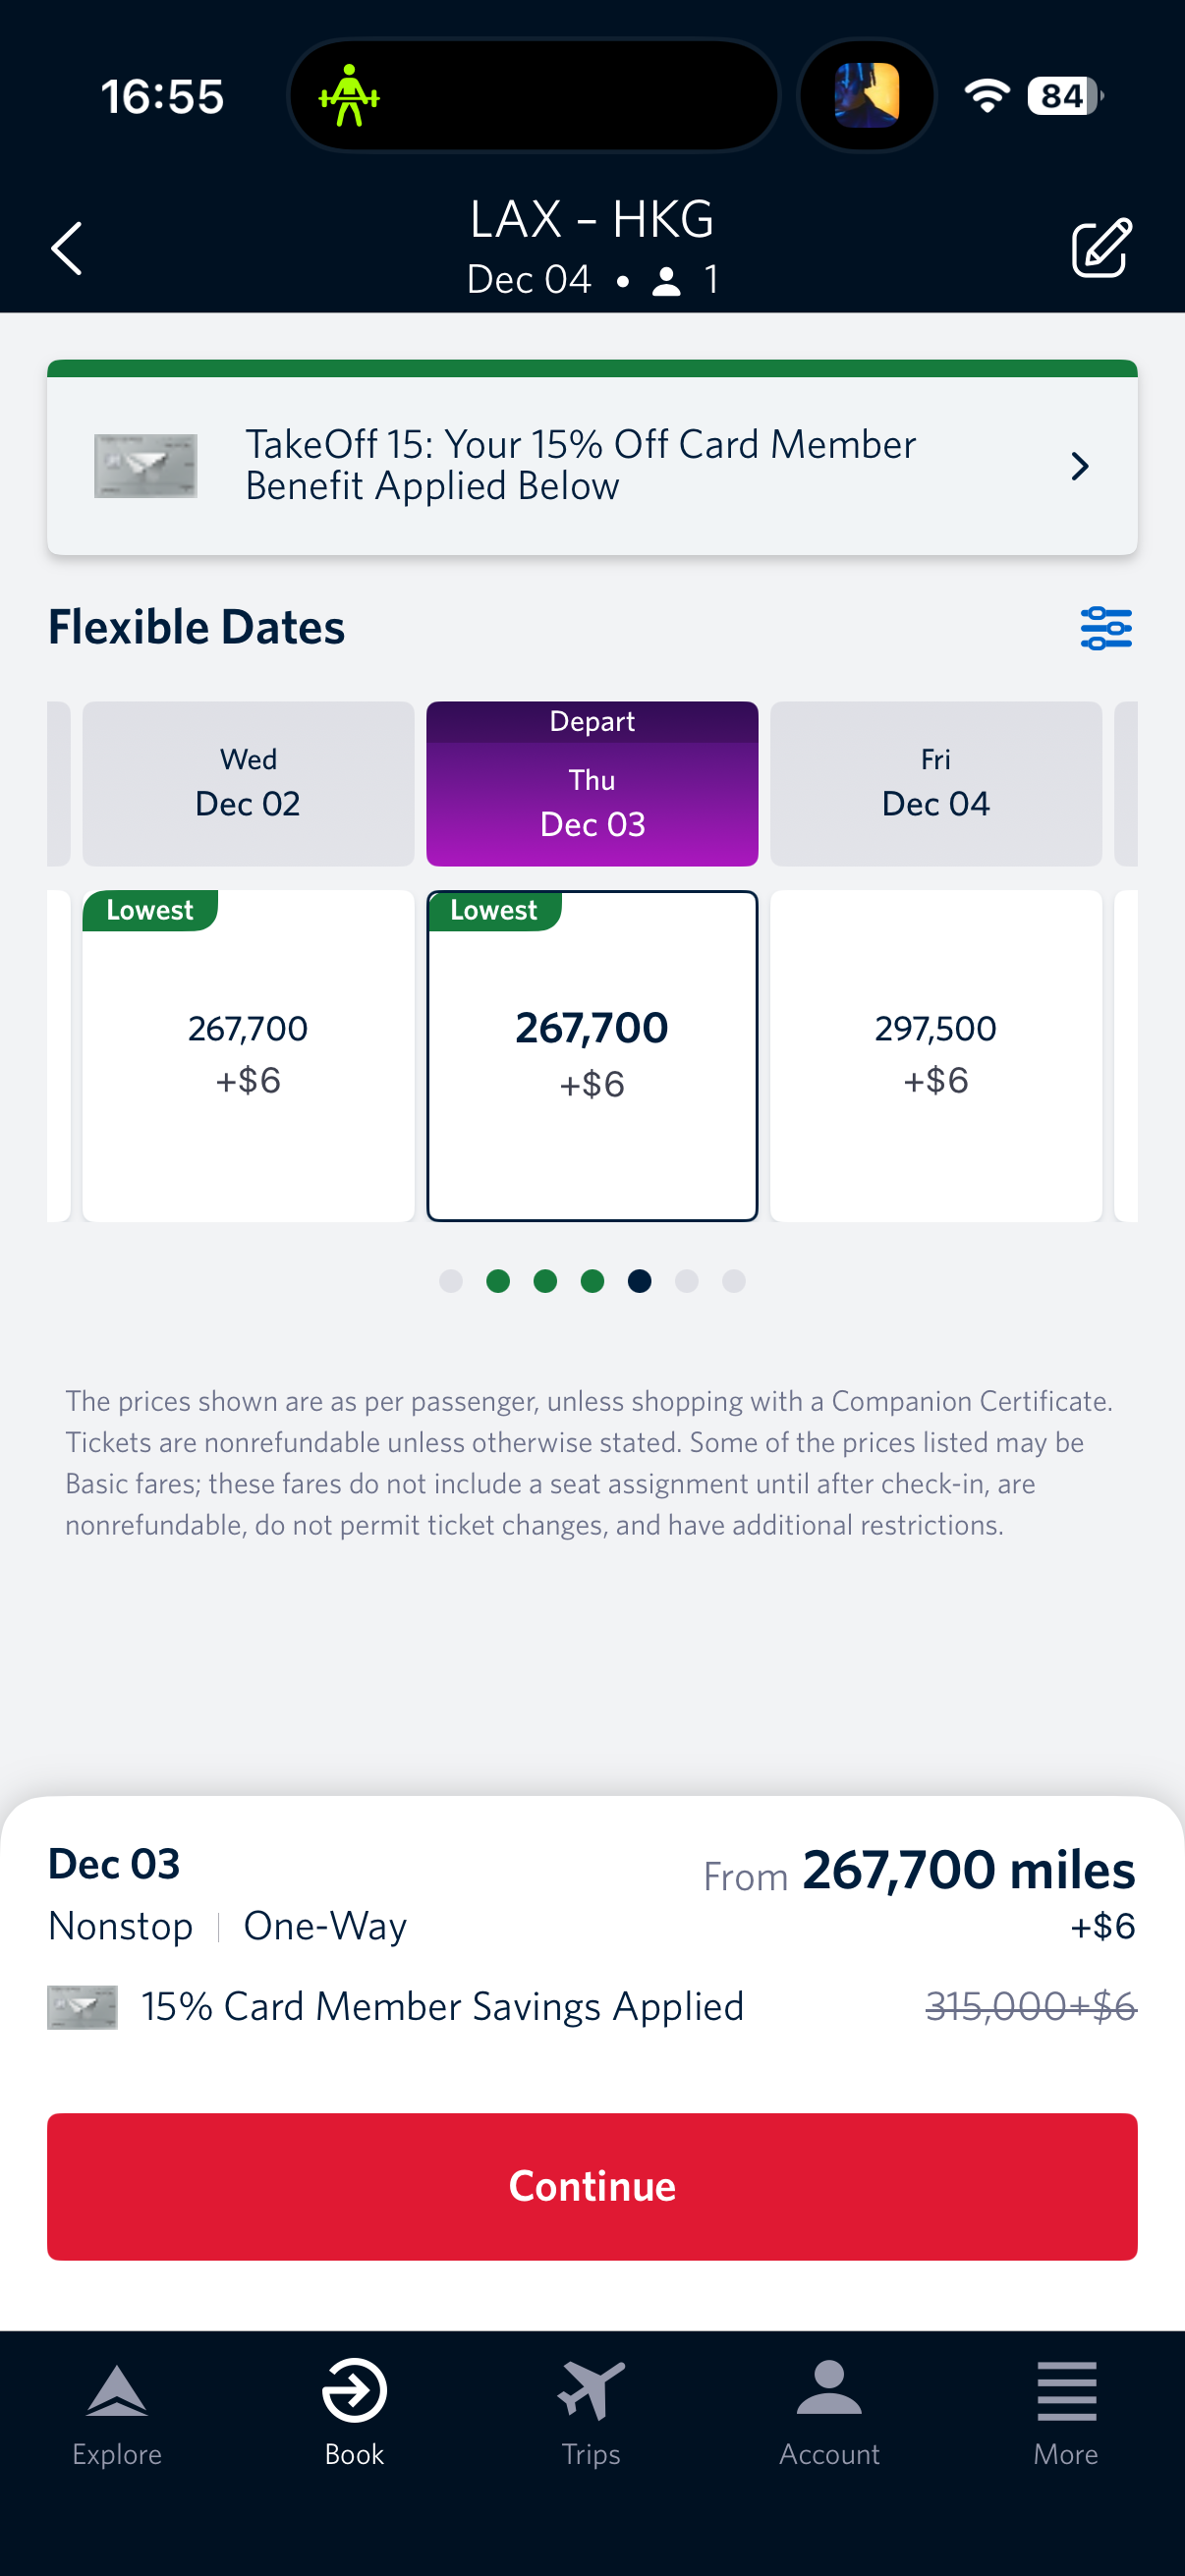The image size is (1185, 2576).
Task: Choose the 267,700 miles fare for Dec 02
Action: [x=248, y=1055]
